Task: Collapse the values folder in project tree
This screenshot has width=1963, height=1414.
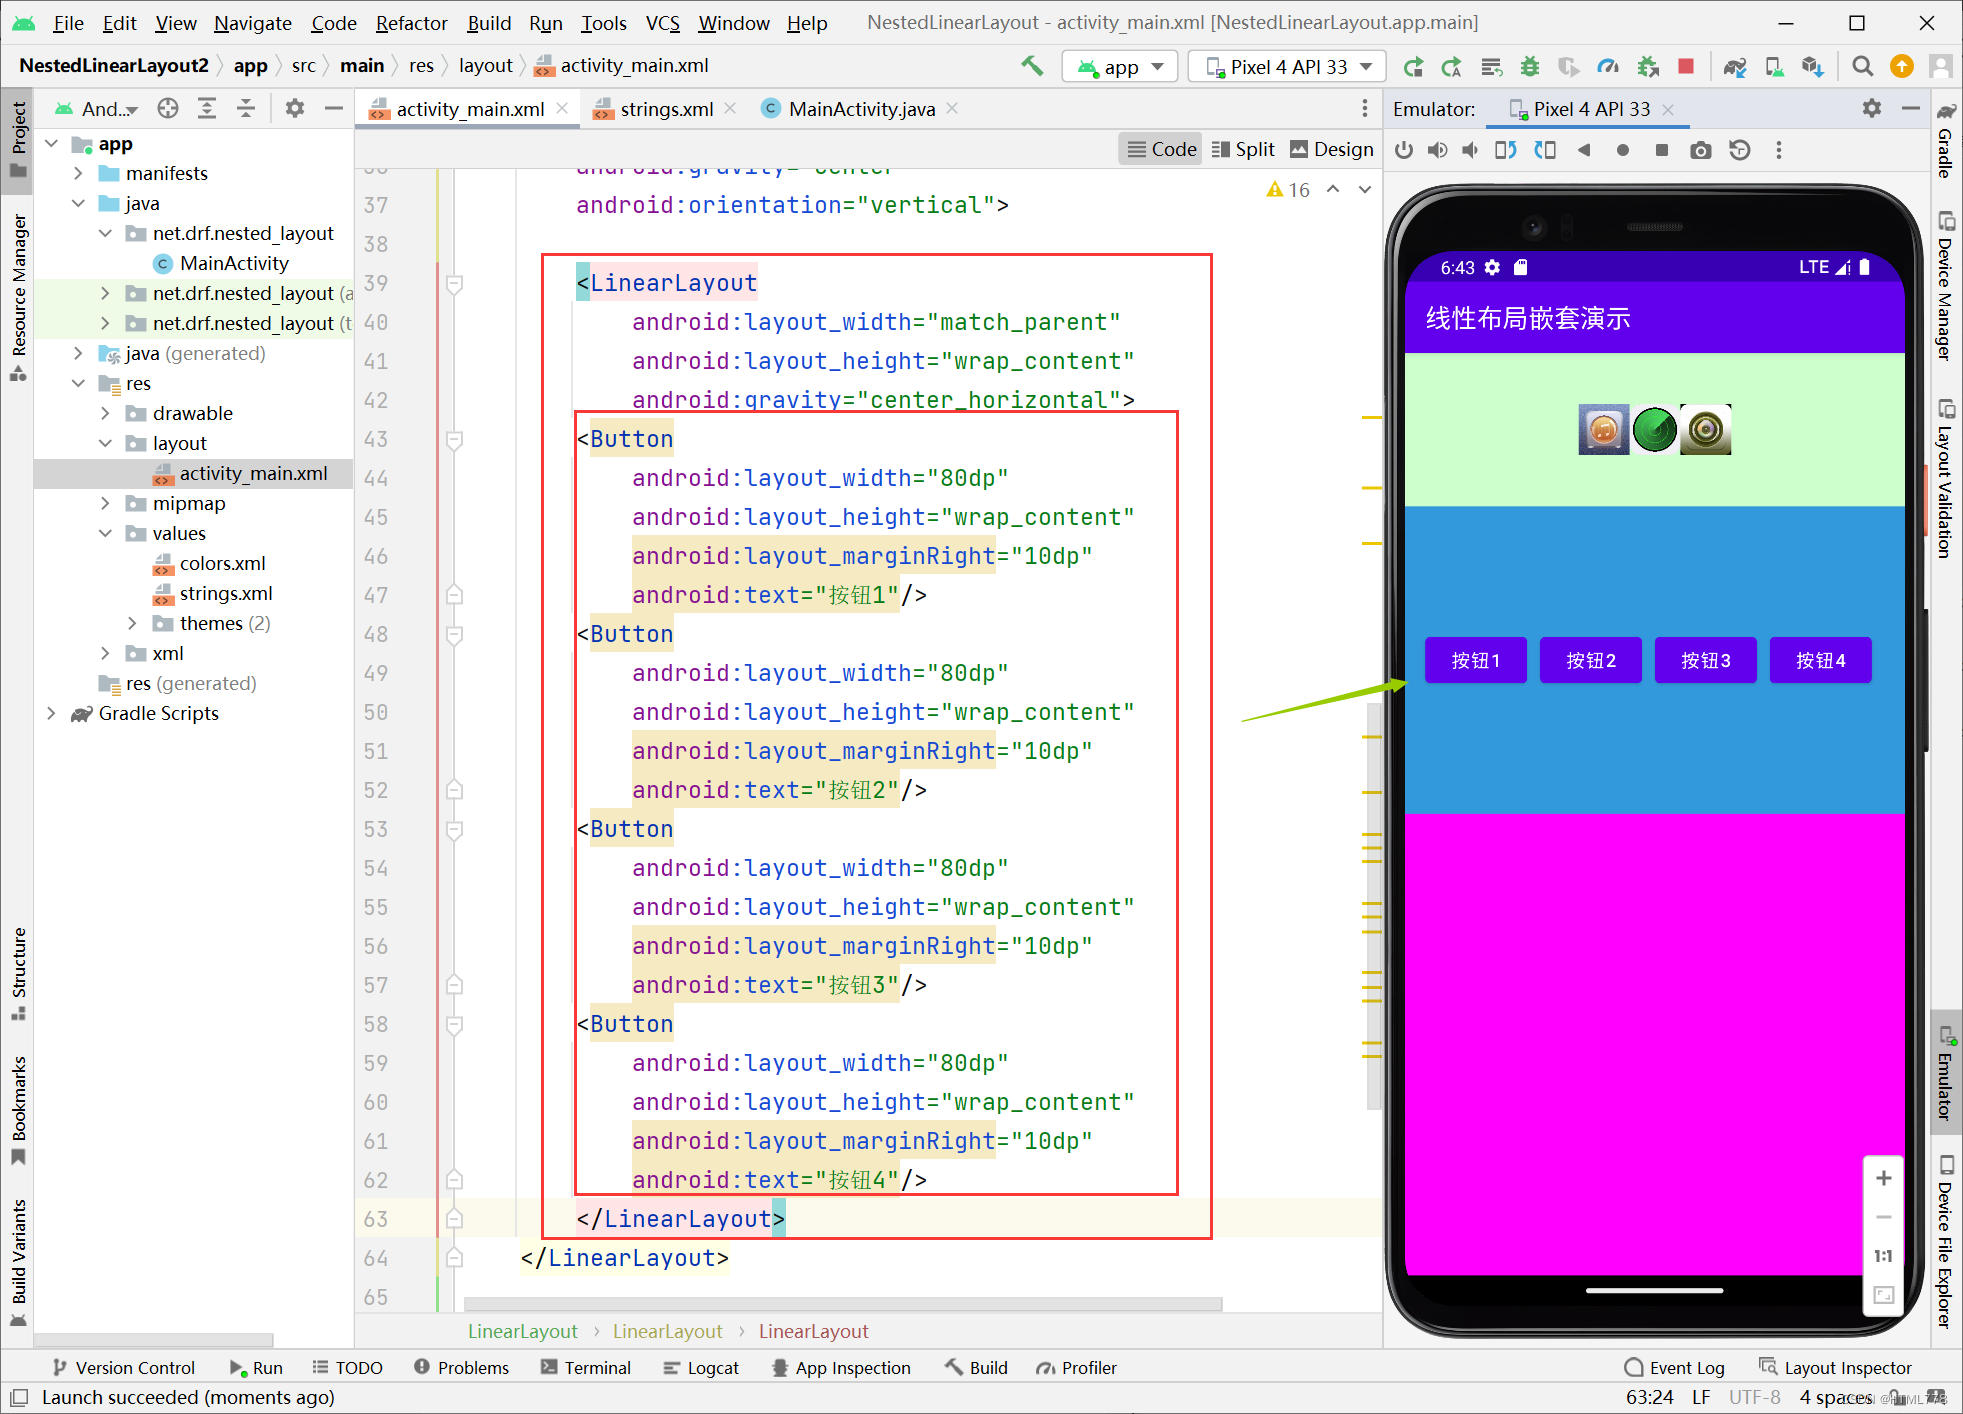Action: coord(105,533)
